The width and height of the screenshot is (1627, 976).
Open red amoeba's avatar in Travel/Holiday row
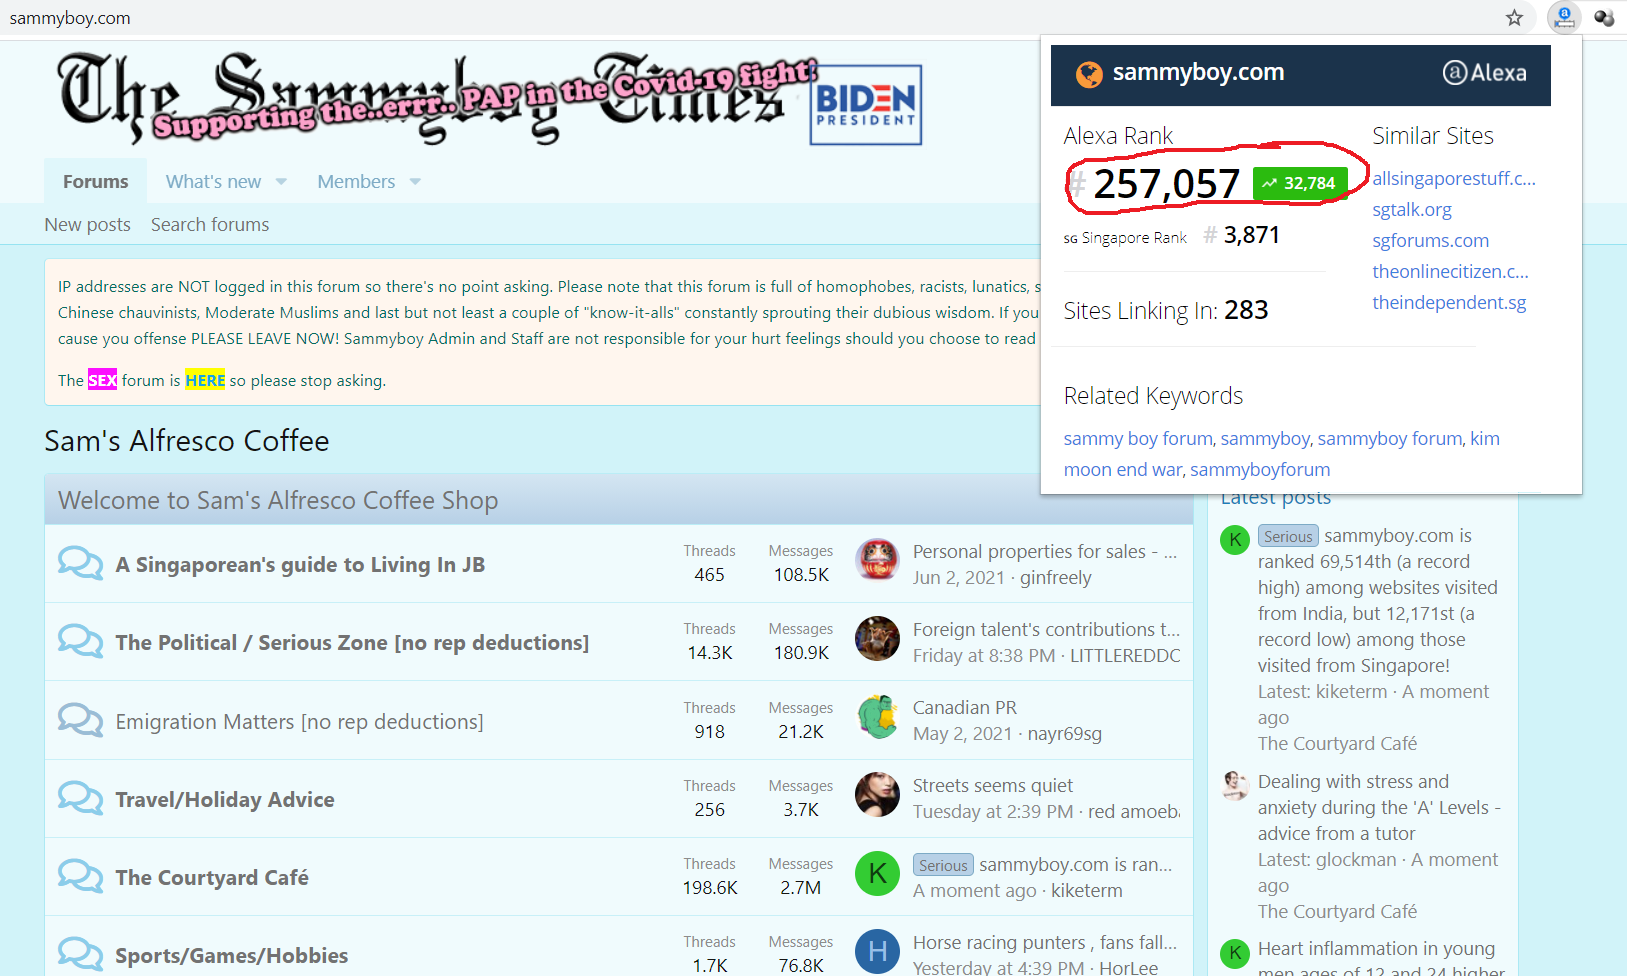(877, 795)
